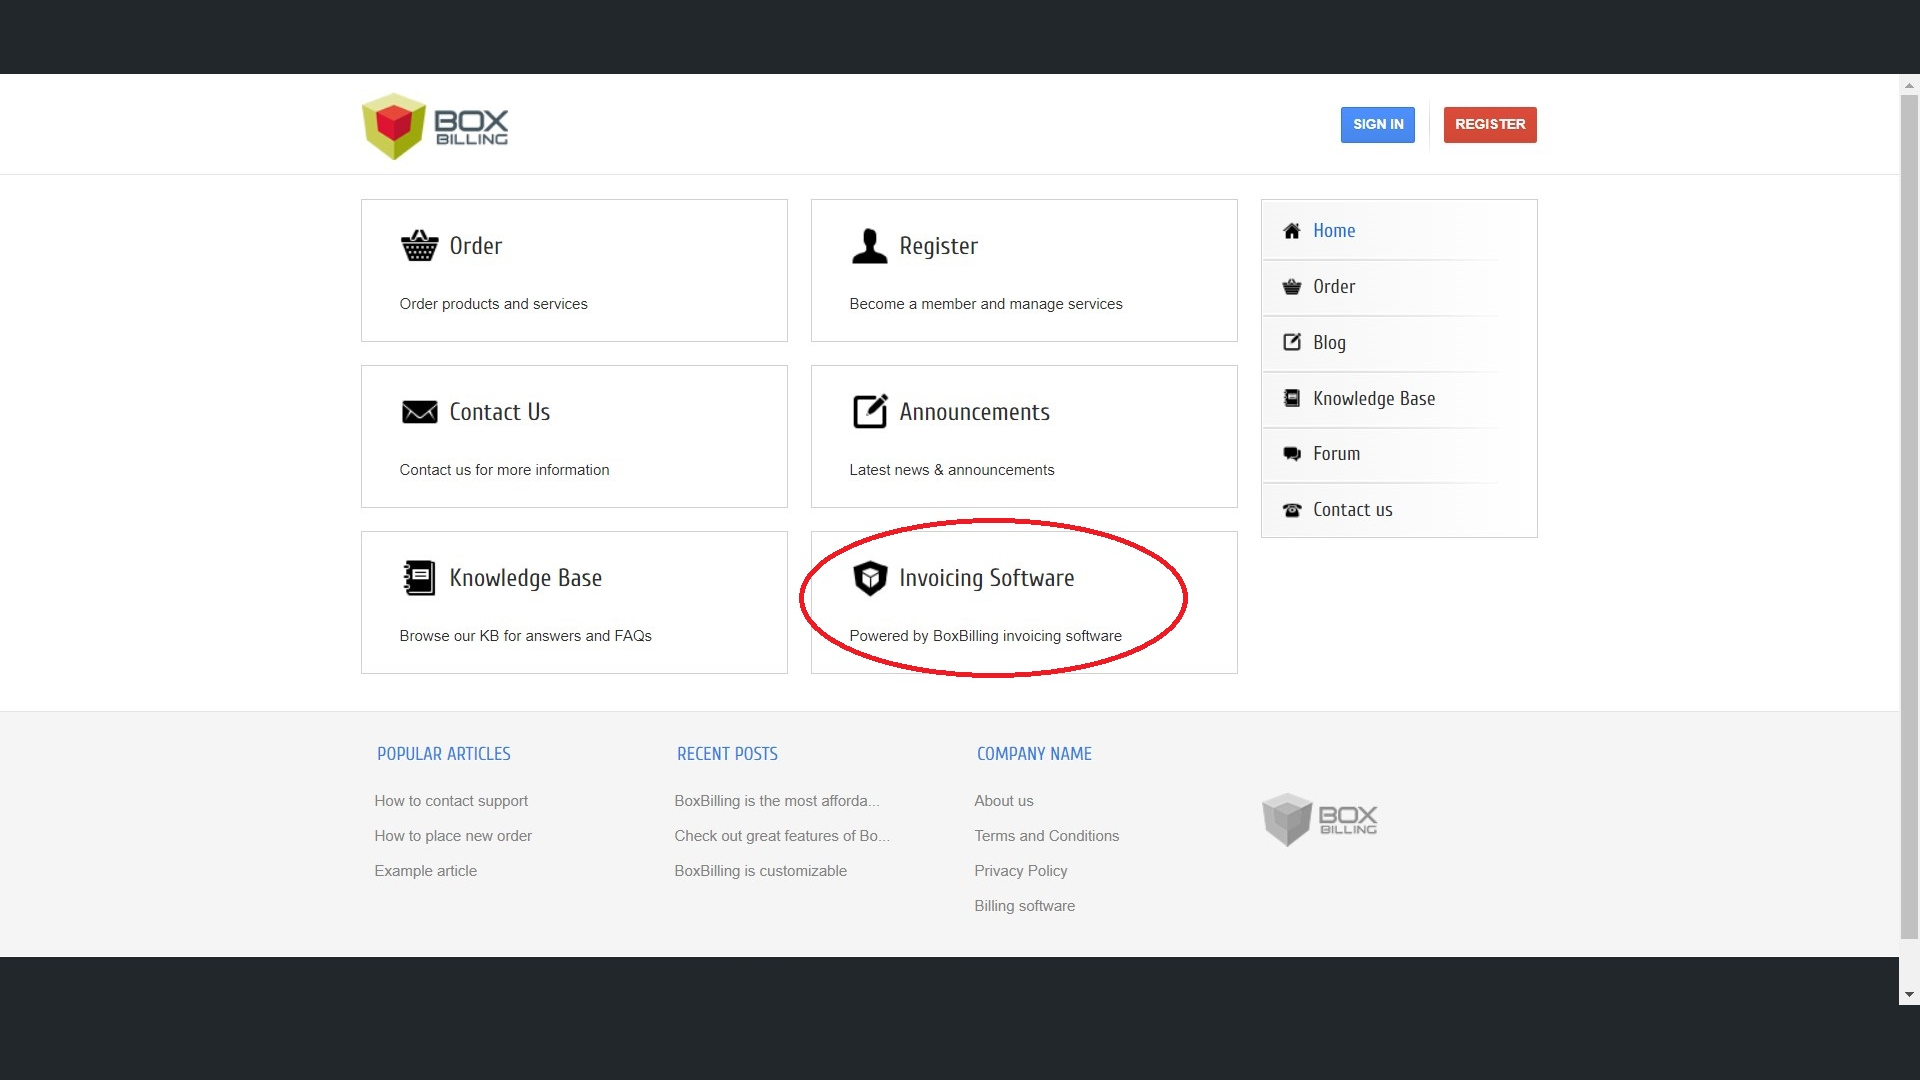The image size is (1920, 1080).
Task: Open 'BoxBilling is customizable' post
Action: [760, 871]
